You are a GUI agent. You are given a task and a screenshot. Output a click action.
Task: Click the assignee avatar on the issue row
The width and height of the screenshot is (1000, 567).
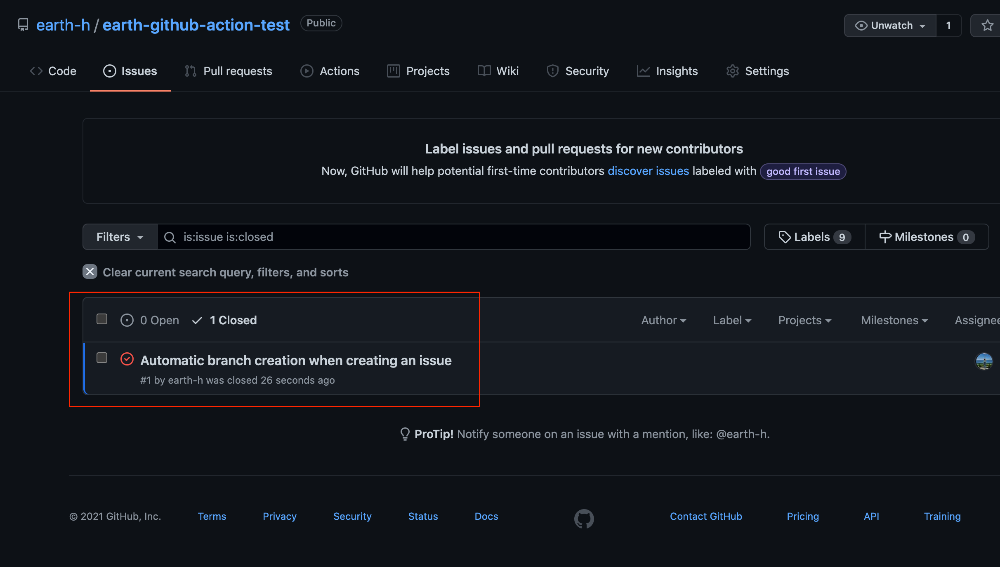tap(984, 361)
